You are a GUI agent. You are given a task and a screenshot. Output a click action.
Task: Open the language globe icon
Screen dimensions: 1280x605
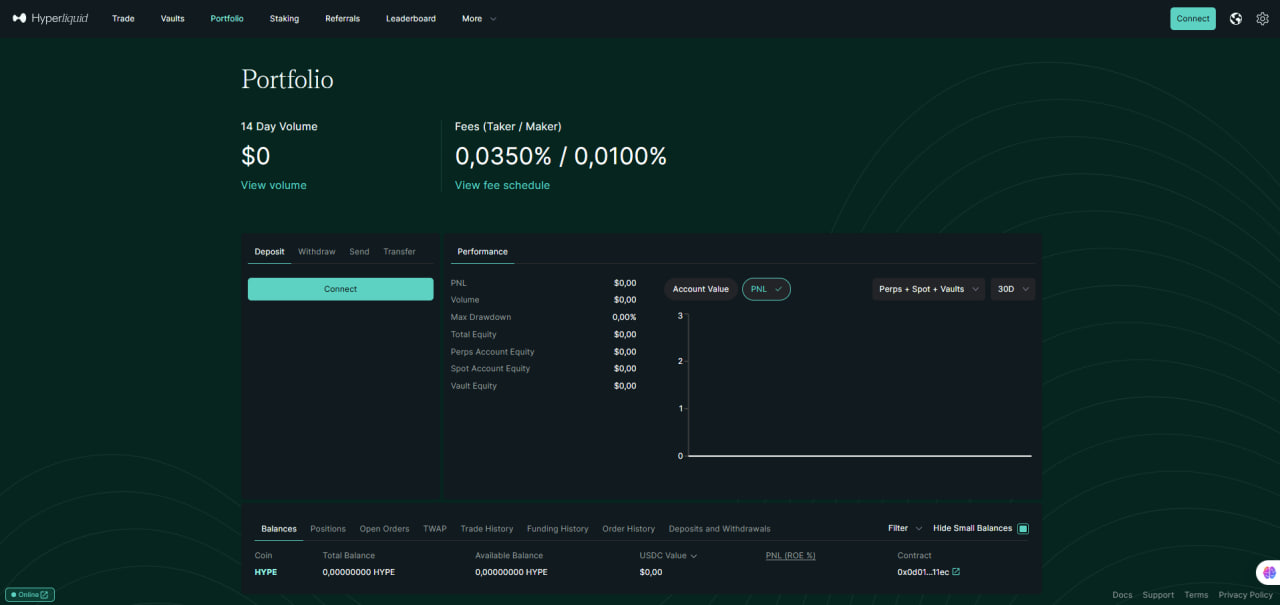coord(1236,18)
